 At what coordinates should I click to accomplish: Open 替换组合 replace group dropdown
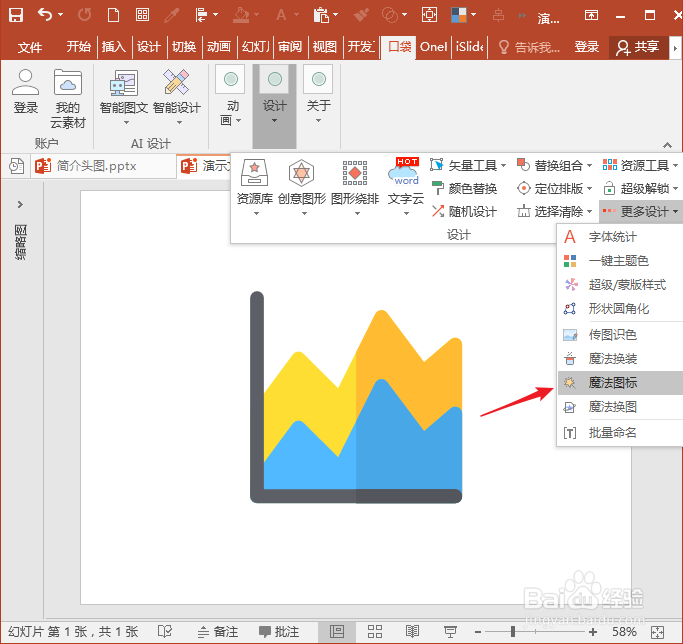click(555, 165)
